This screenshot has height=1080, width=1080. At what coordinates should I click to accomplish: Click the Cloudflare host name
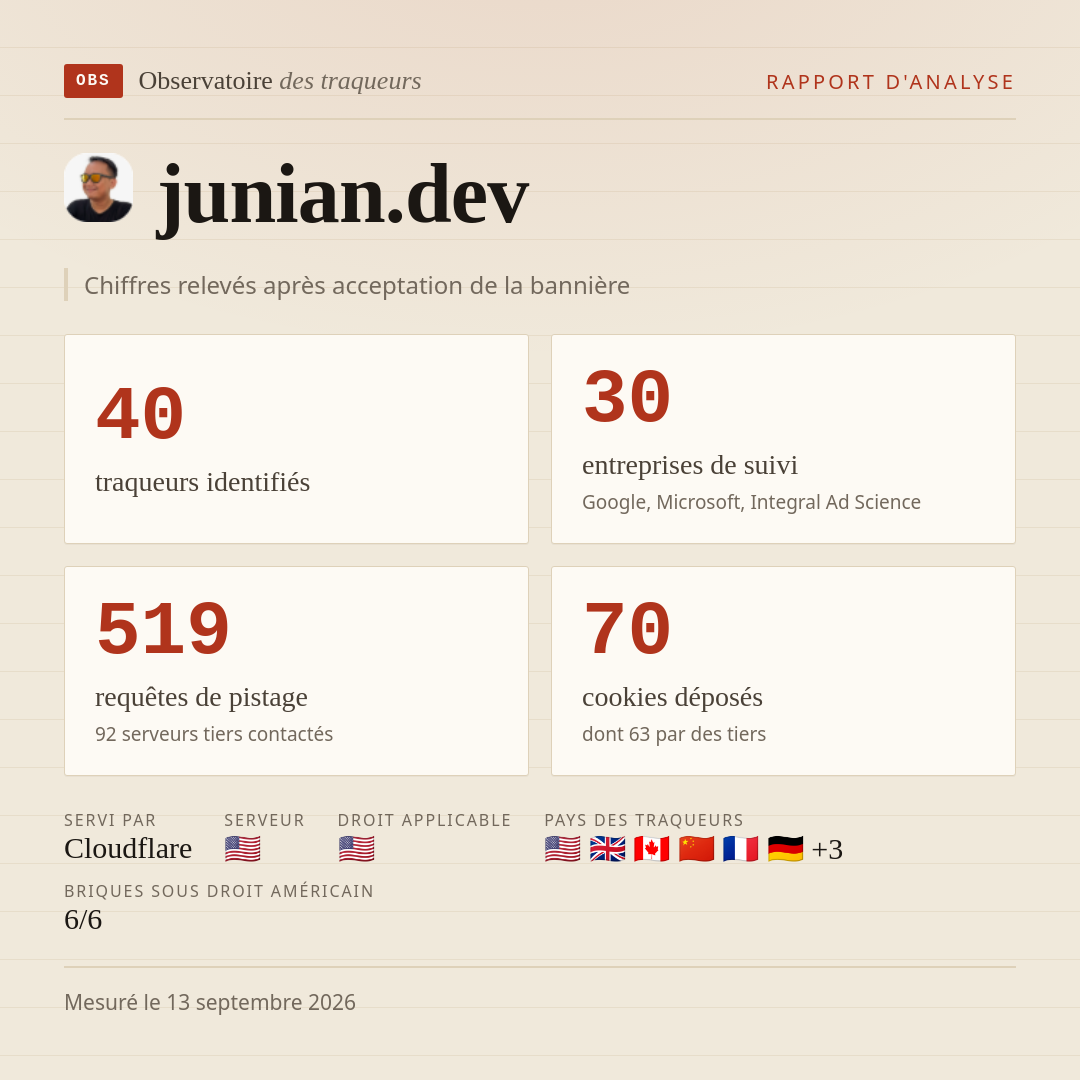click(128, 849)
